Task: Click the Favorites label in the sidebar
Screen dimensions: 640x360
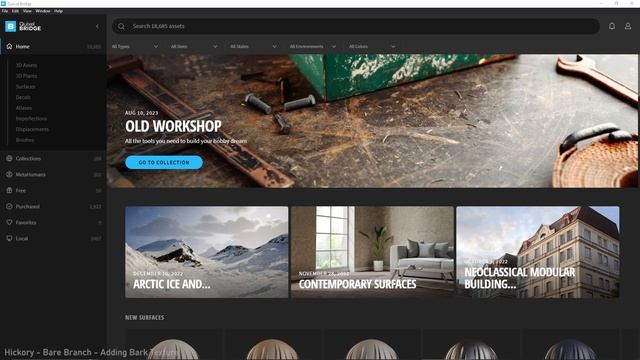Action: click(26, 222)
